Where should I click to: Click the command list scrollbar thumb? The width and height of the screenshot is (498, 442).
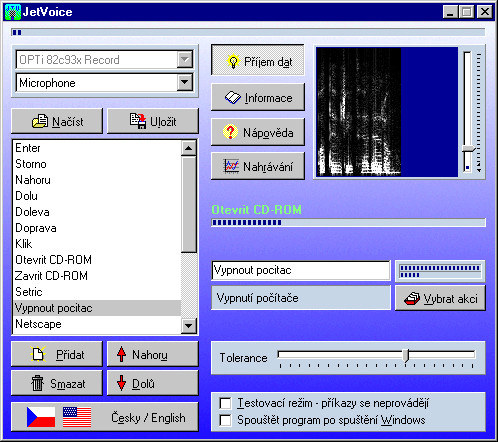point(189,204)
